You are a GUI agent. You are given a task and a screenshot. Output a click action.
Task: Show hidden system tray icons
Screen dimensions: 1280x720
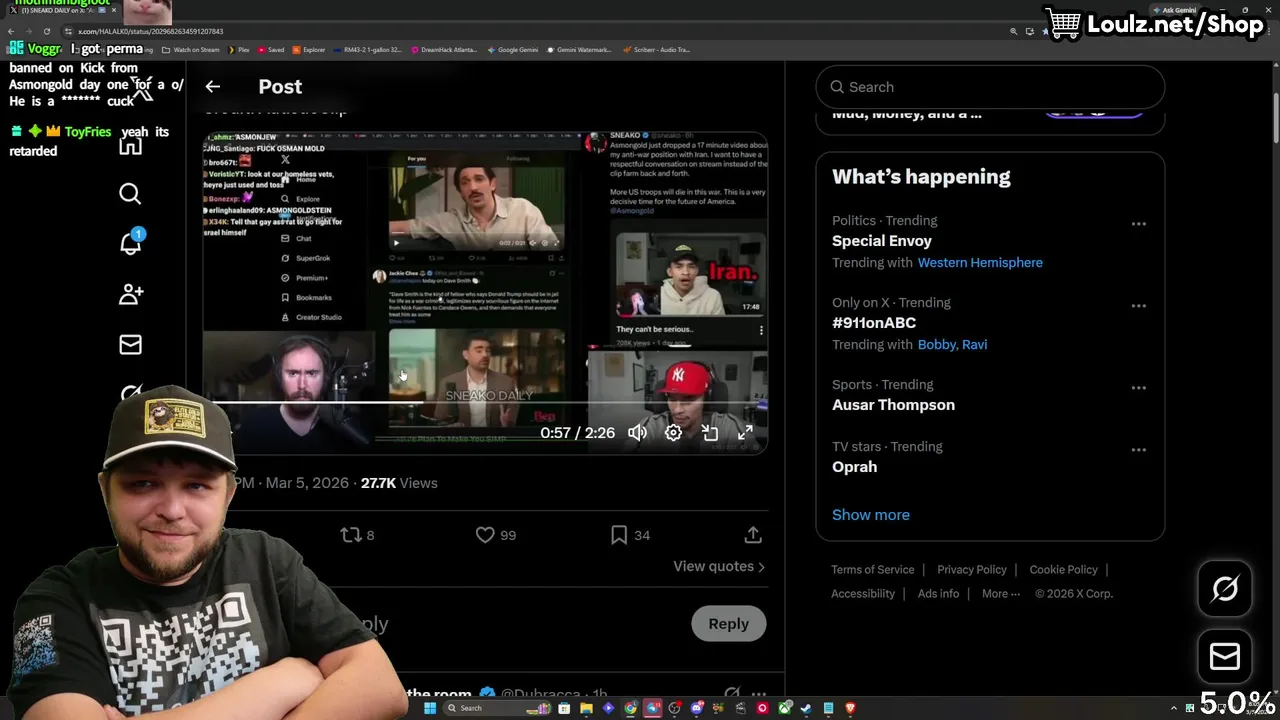click(1175, 708)
